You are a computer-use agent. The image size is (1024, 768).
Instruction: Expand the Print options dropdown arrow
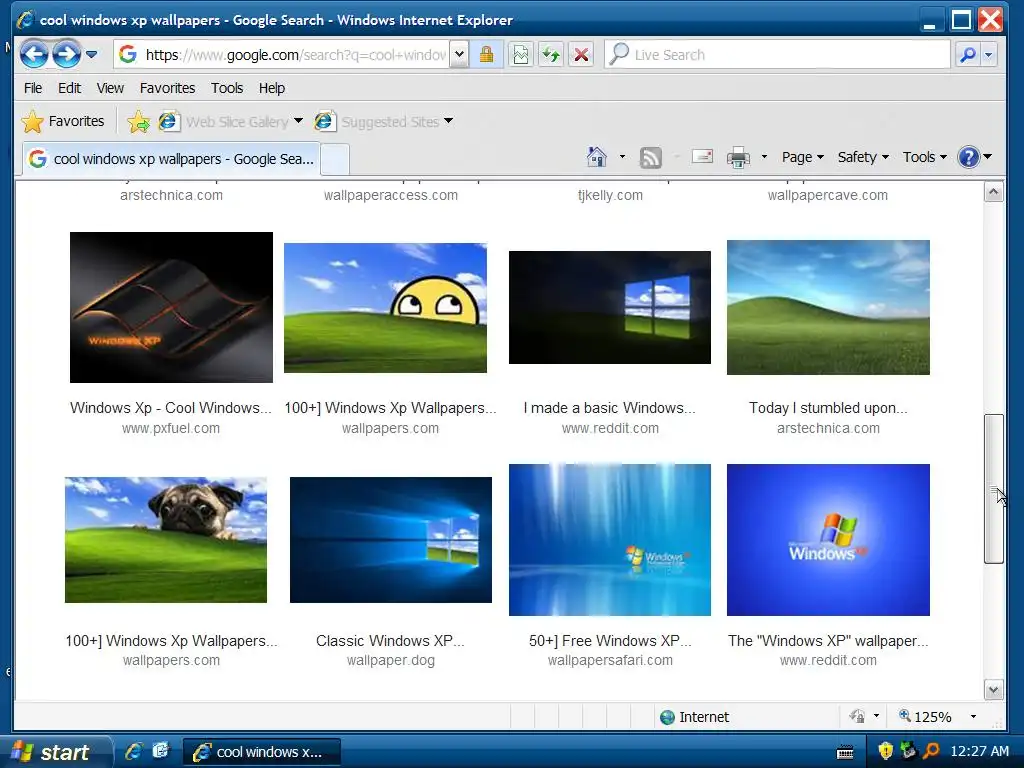pyautogui.click(x=764, y=157)
